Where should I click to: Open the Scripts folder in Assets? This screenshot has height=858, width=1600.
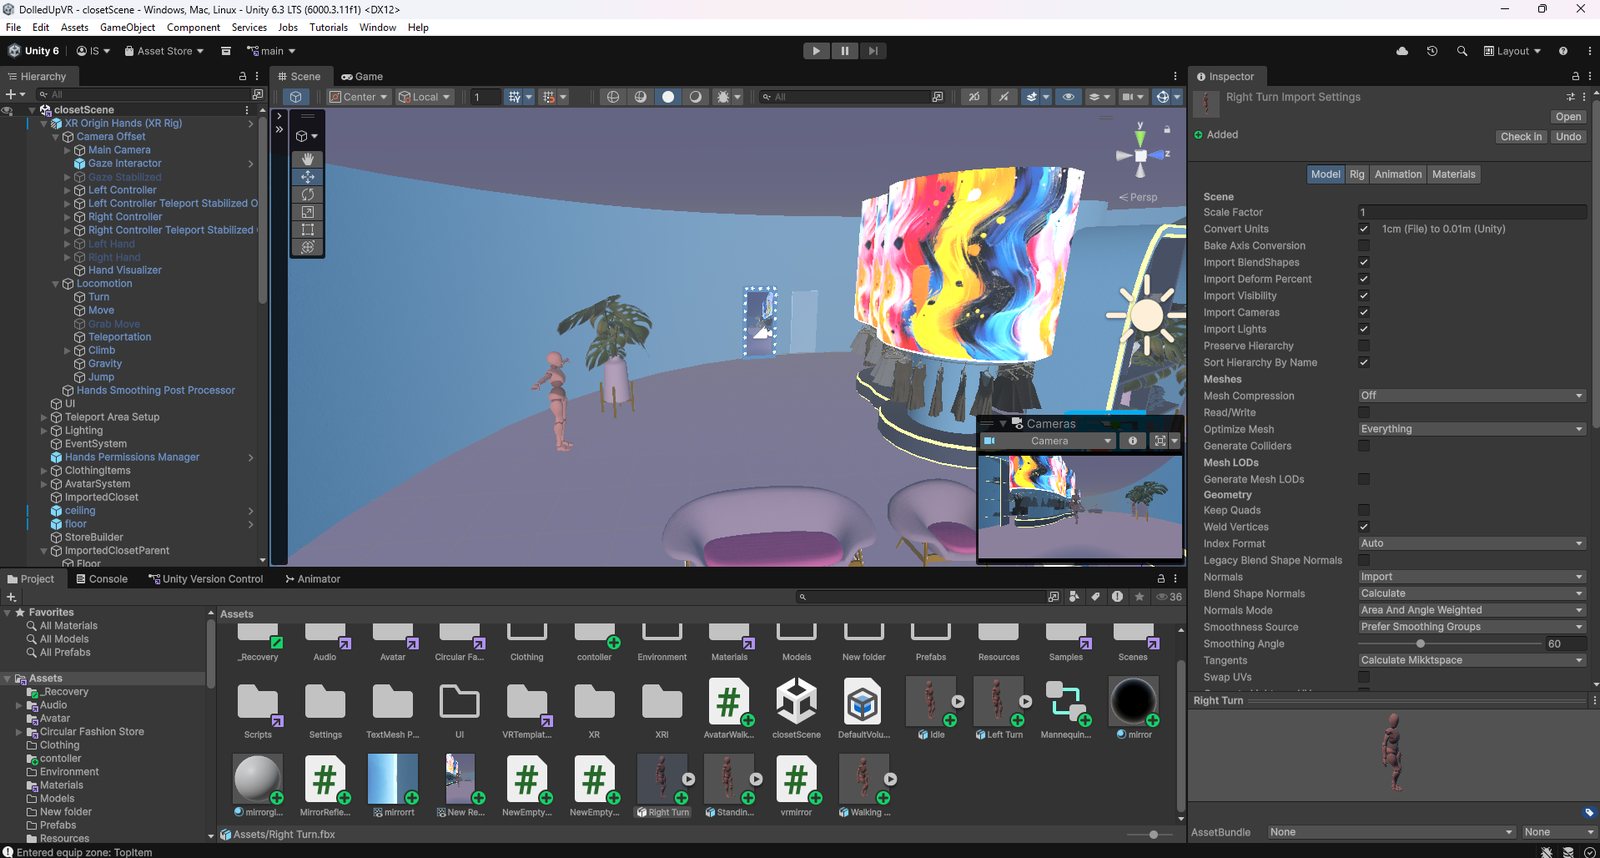[258, 708]
